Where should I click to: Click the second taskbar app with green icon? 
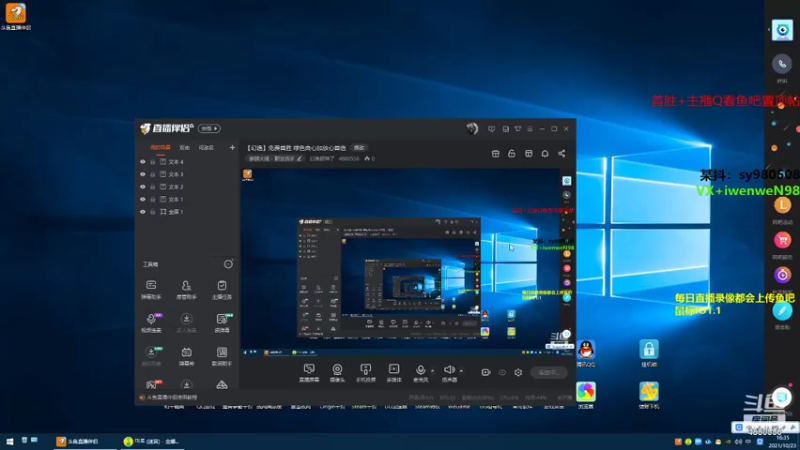[152, 441]
